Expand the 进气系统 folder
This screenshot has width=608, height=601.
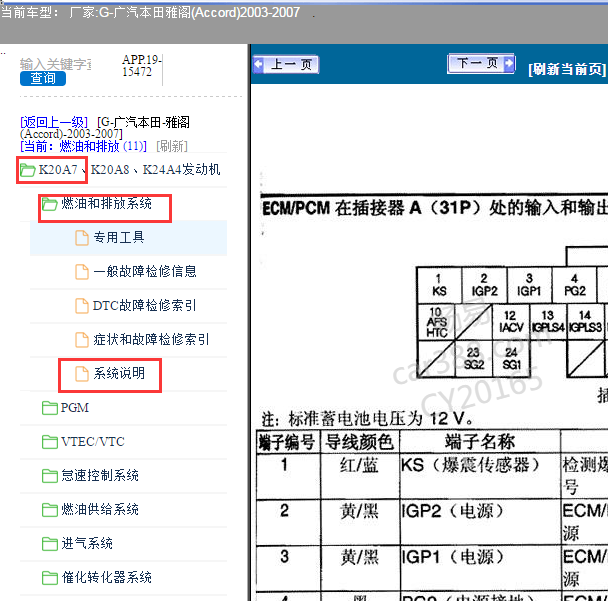[x=87, y=544]
